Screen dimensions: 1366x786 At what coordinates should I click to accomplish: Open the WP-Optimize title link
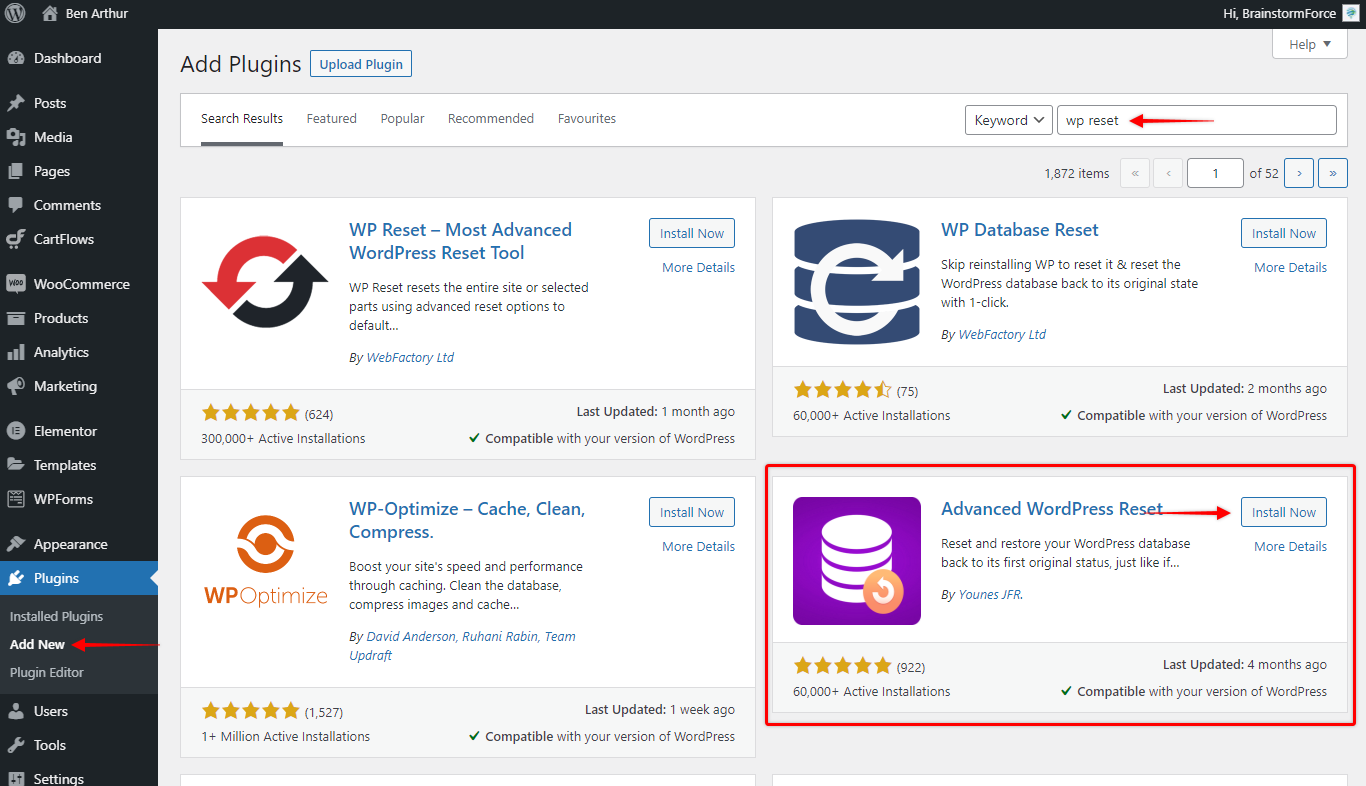(x=467, y=520)
